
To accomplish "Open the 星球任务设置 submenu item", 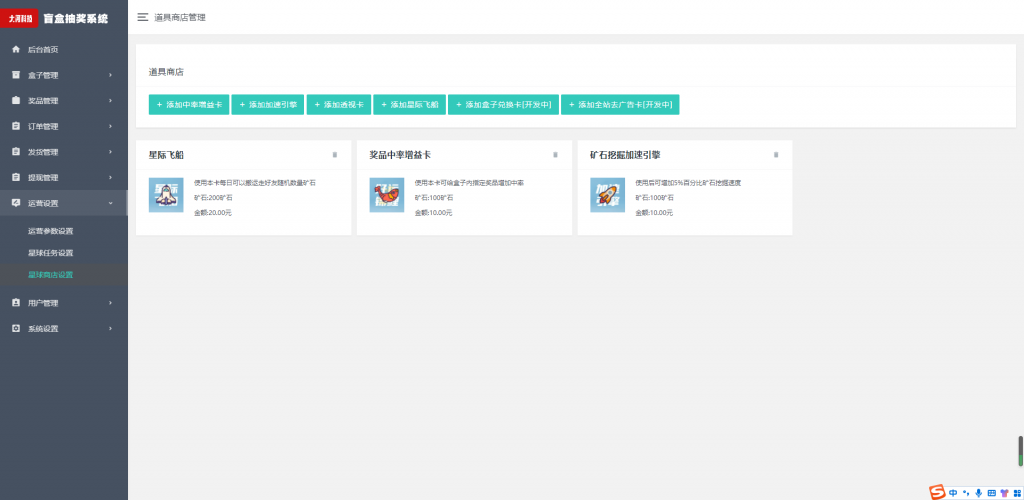I will tap(50, 253).
